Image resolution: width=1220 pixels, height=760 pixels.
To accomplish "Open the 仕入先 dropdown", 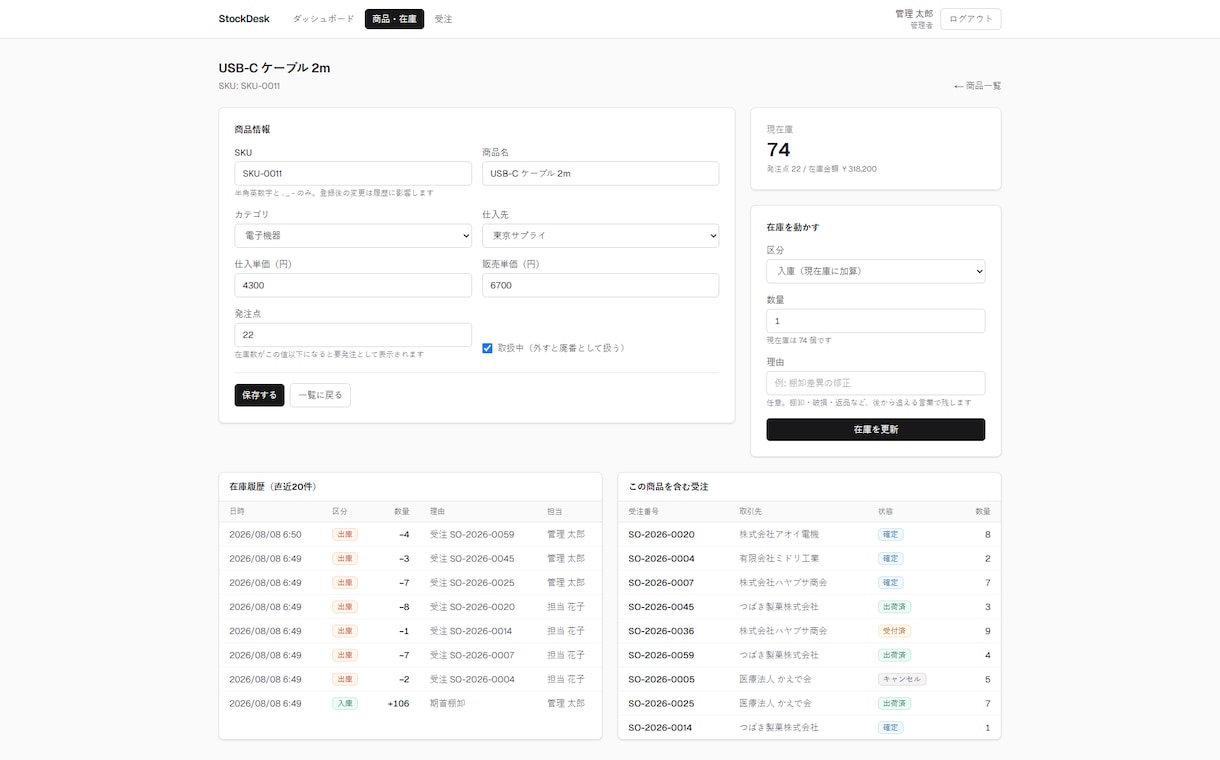I will (600, 235).
